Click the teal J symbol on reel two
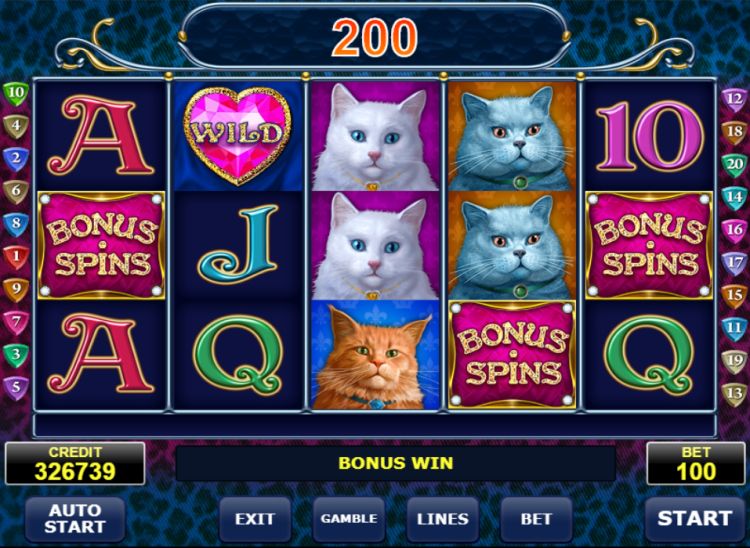Image resolution: width=750 pixels, height=548 pixels. 238,244
